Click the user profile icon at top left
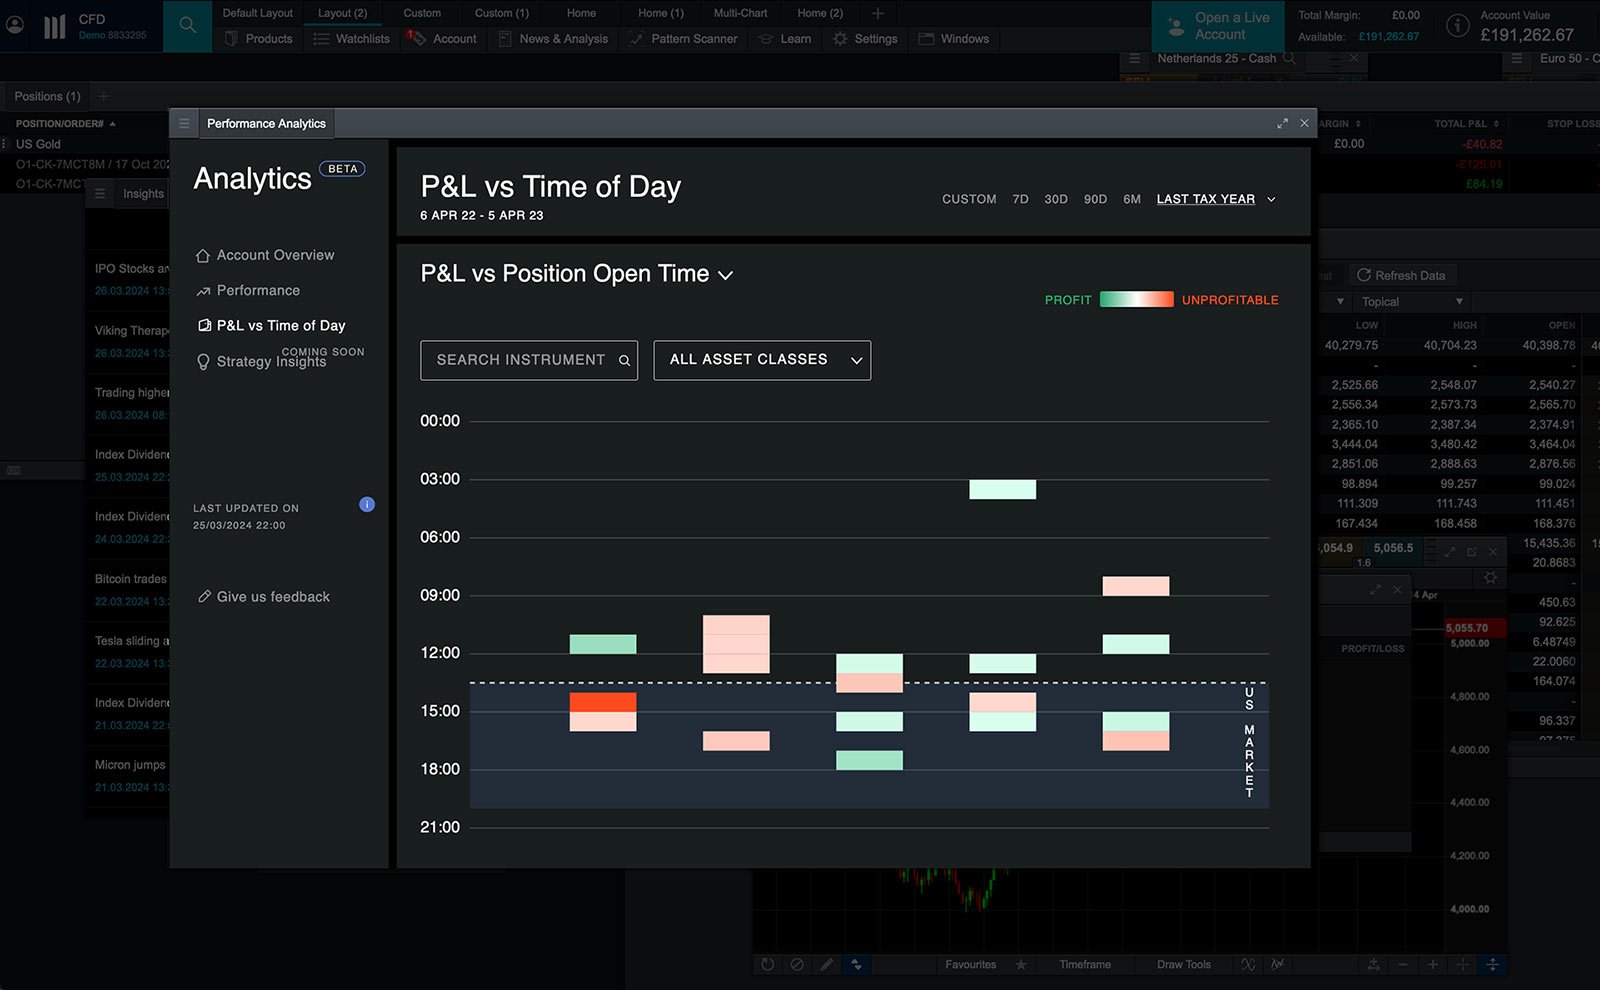 15,25
